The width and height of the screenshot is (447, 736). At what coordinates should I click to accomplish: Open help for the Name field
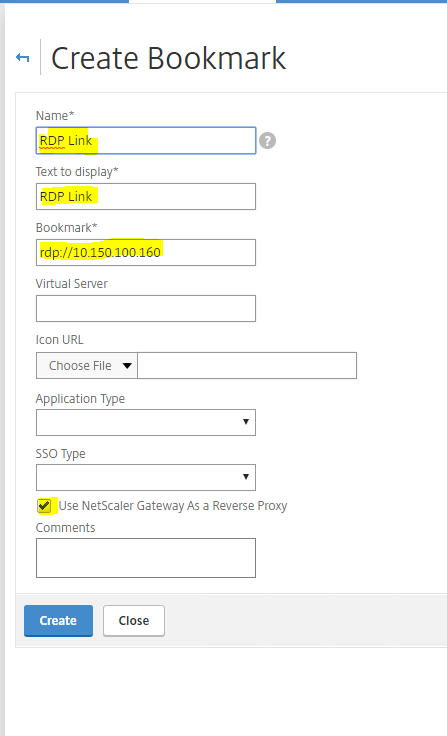(x=268, y=141)
